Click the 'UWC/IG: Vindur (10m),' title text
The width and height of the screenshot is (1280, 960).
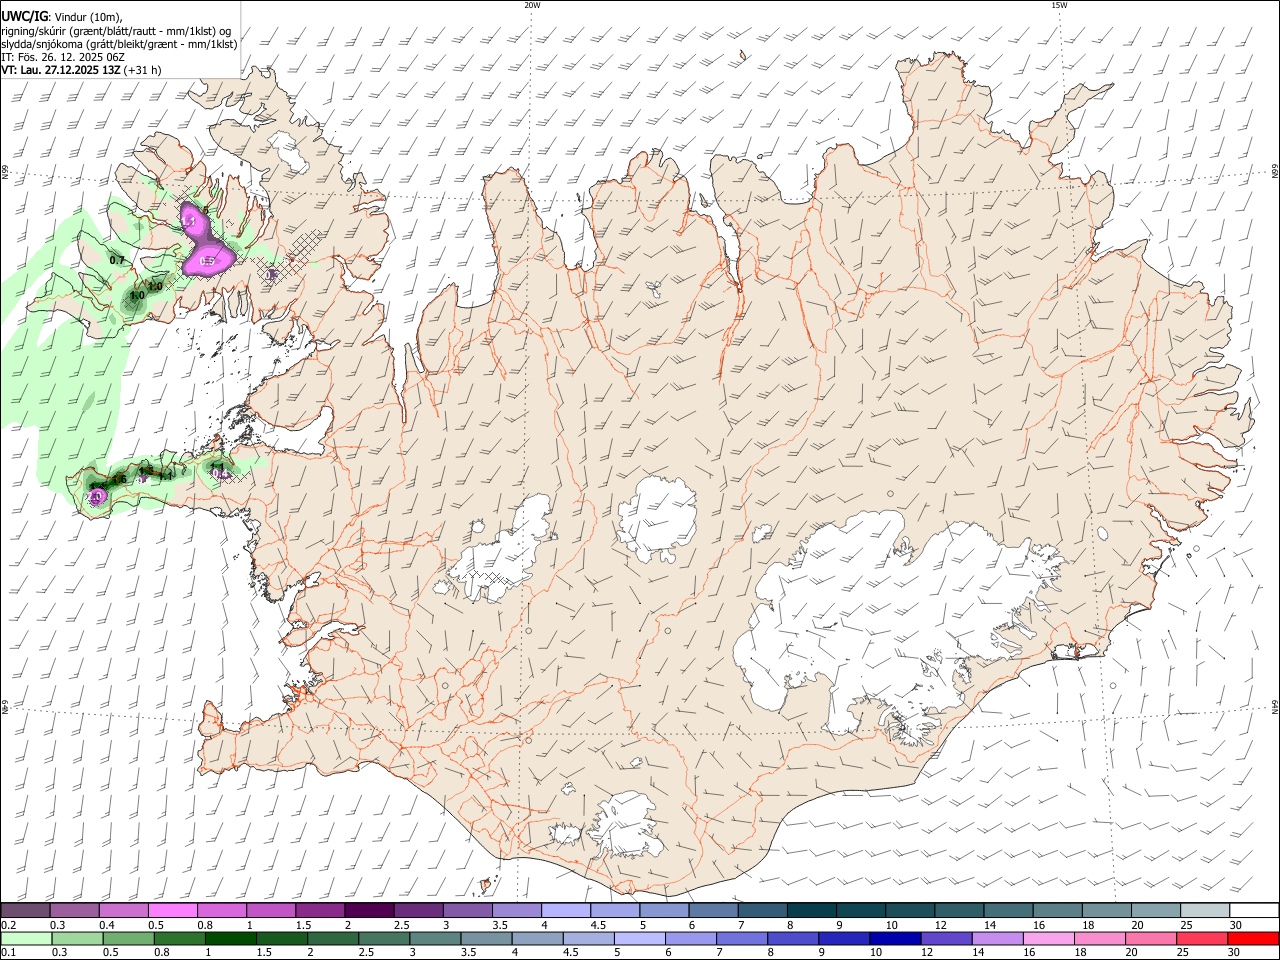(61, 15)
